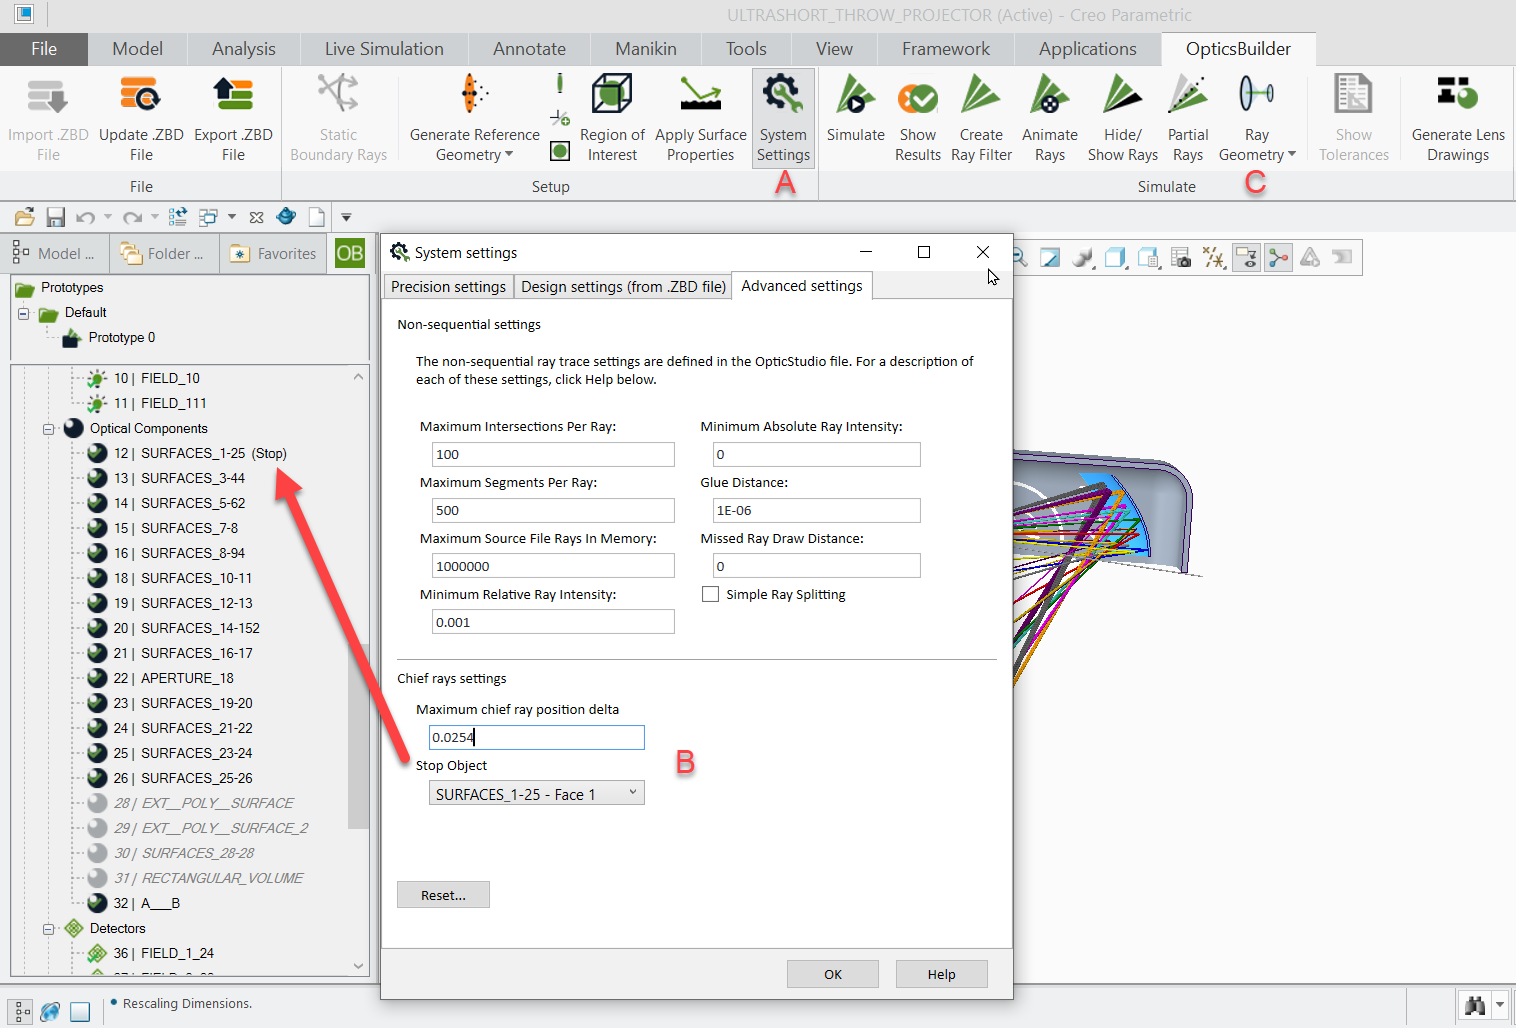1516x1028 pixels.
Task: Click the saved orientations cube icon
Action: (1148, 258)
